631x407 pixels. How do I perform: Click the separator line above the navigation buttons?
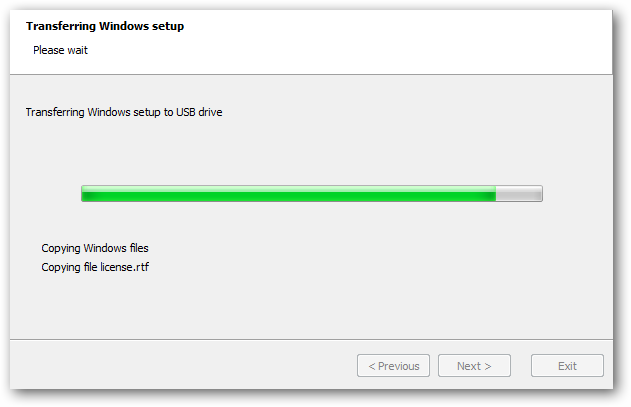[310, 340]
